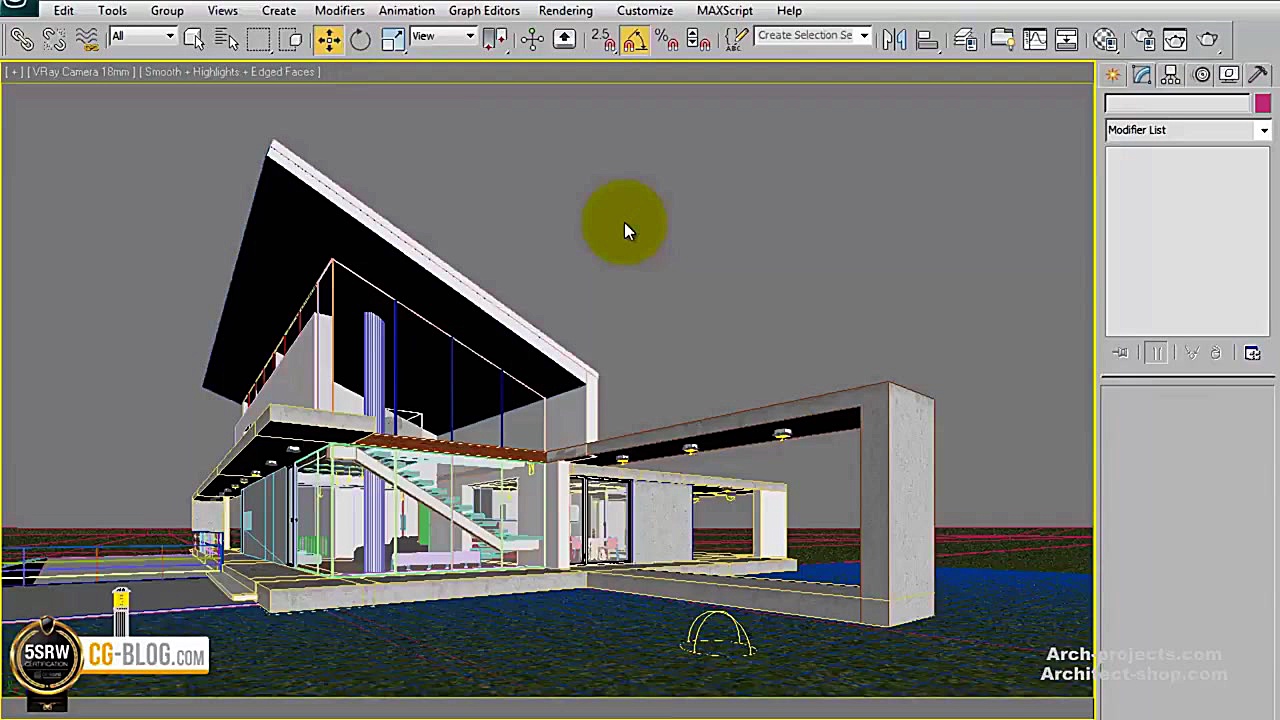The height and width of the screenshot is (720, 1280).
Task: Open Configure Modifier Sets
Action: (1253, 353)
